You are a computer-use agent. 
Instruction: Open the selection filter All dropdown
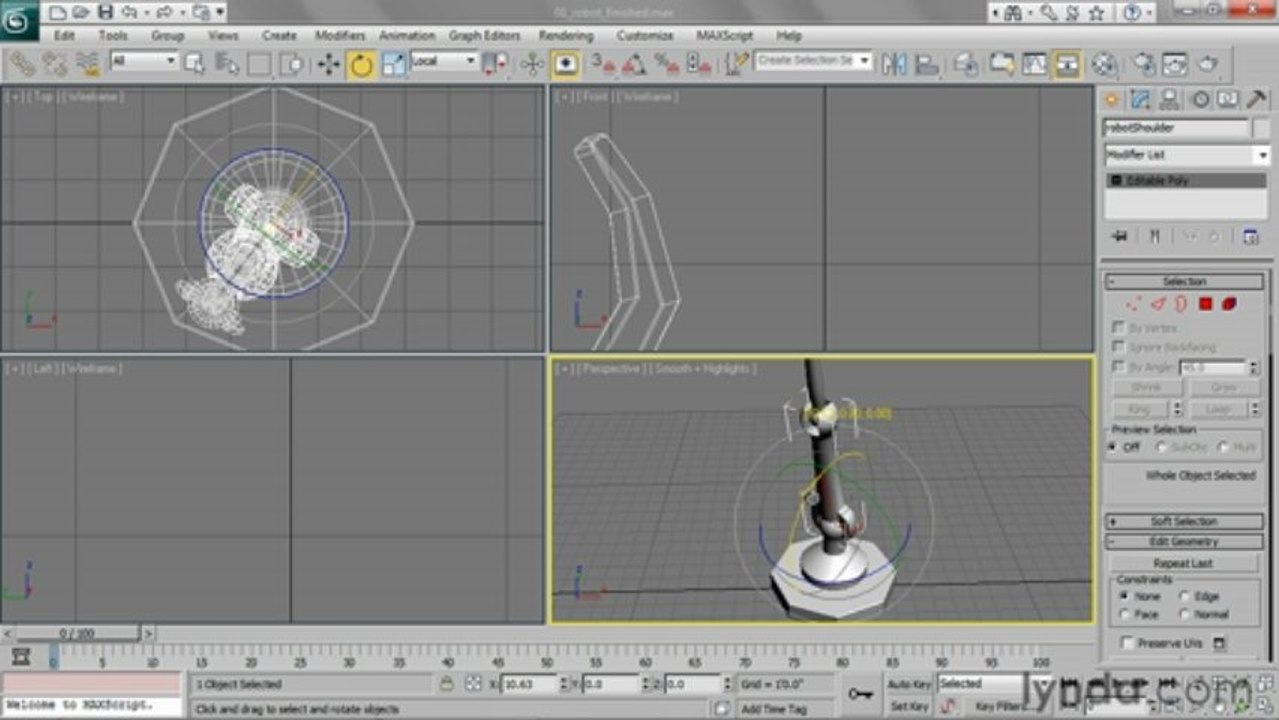click(144, 61)
